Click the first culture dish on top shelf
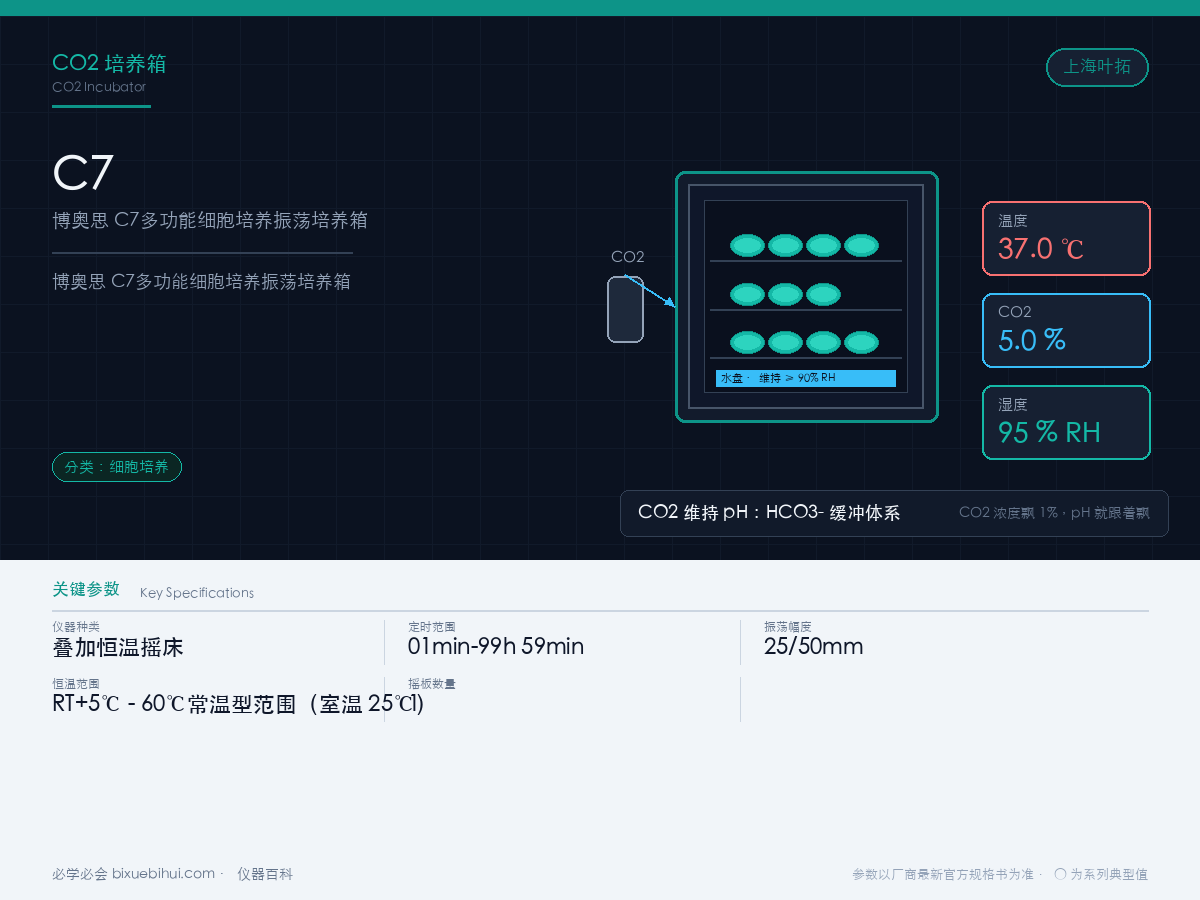The height and width of the screenshot is (900, 1200). pos(747,245)
